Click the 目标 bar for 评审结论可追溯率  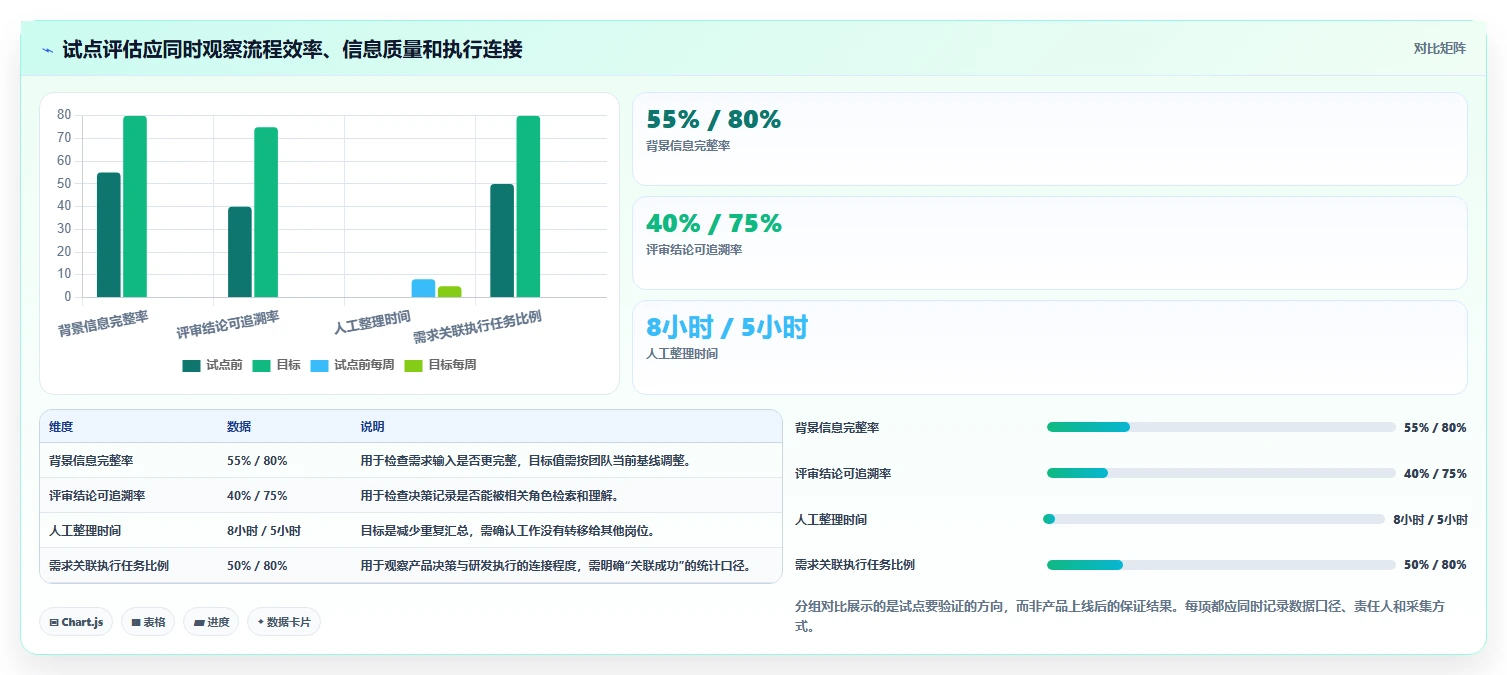[266, 212]
